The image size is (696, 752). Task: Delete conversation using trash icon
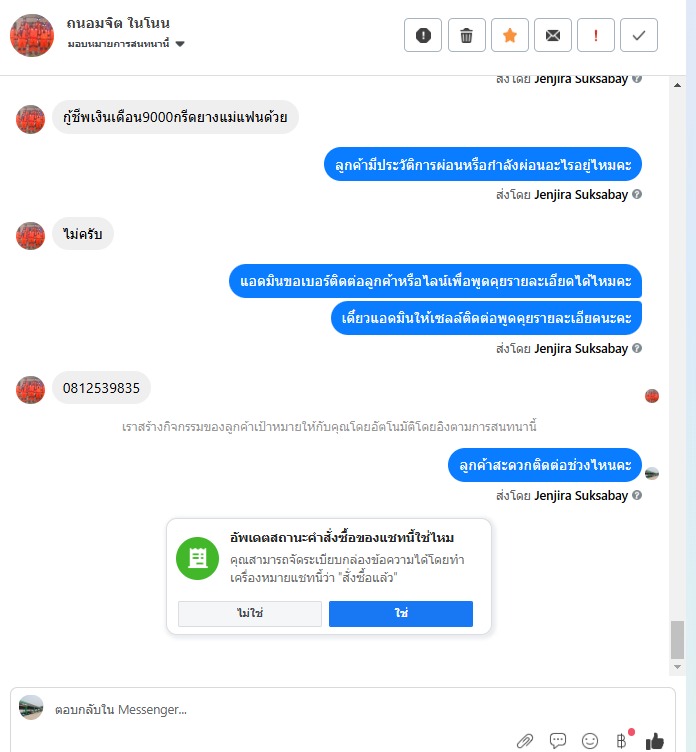coord(466,35)
